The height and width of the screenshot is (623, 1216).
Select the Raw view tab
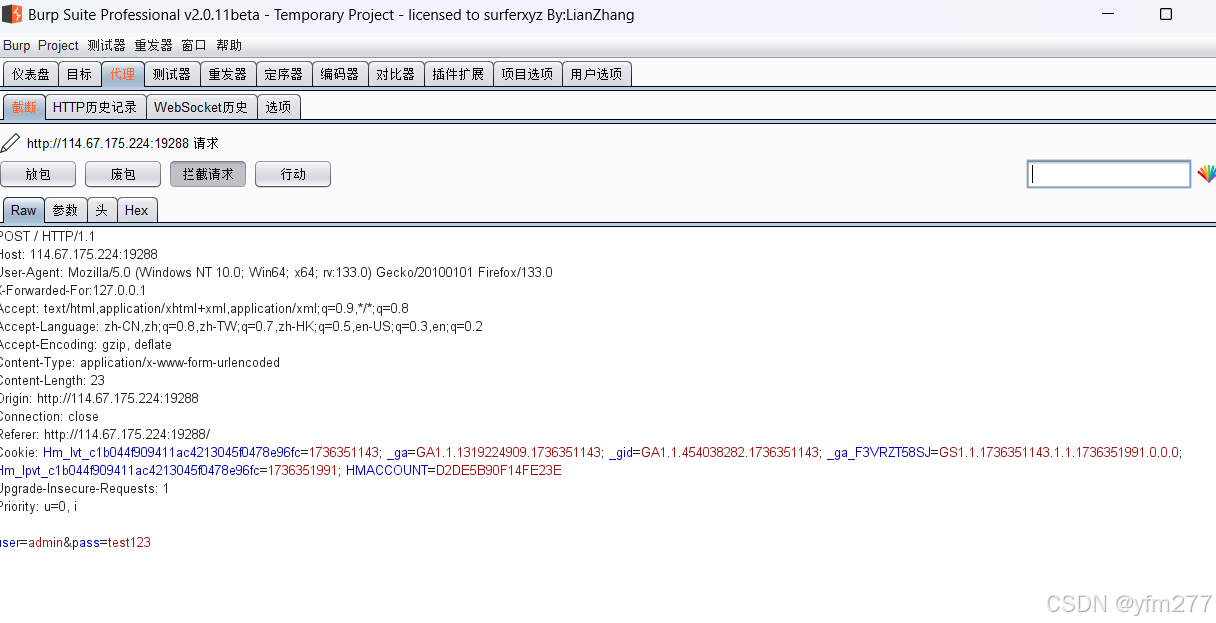point(24,210)
